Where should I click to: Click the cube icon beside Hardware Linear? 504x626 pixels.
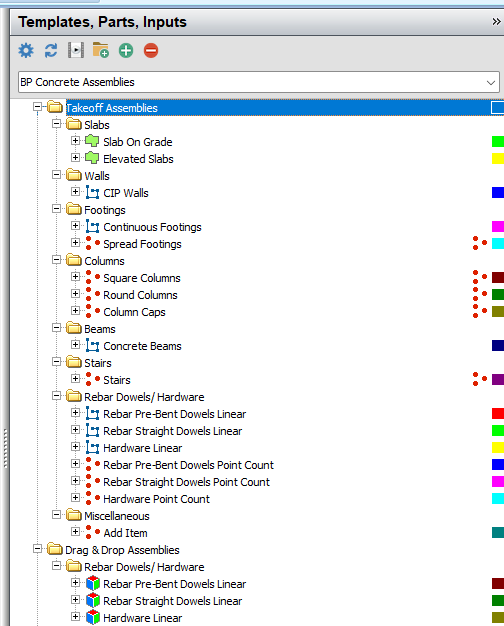pyautogui.click(x=93, y=617)
